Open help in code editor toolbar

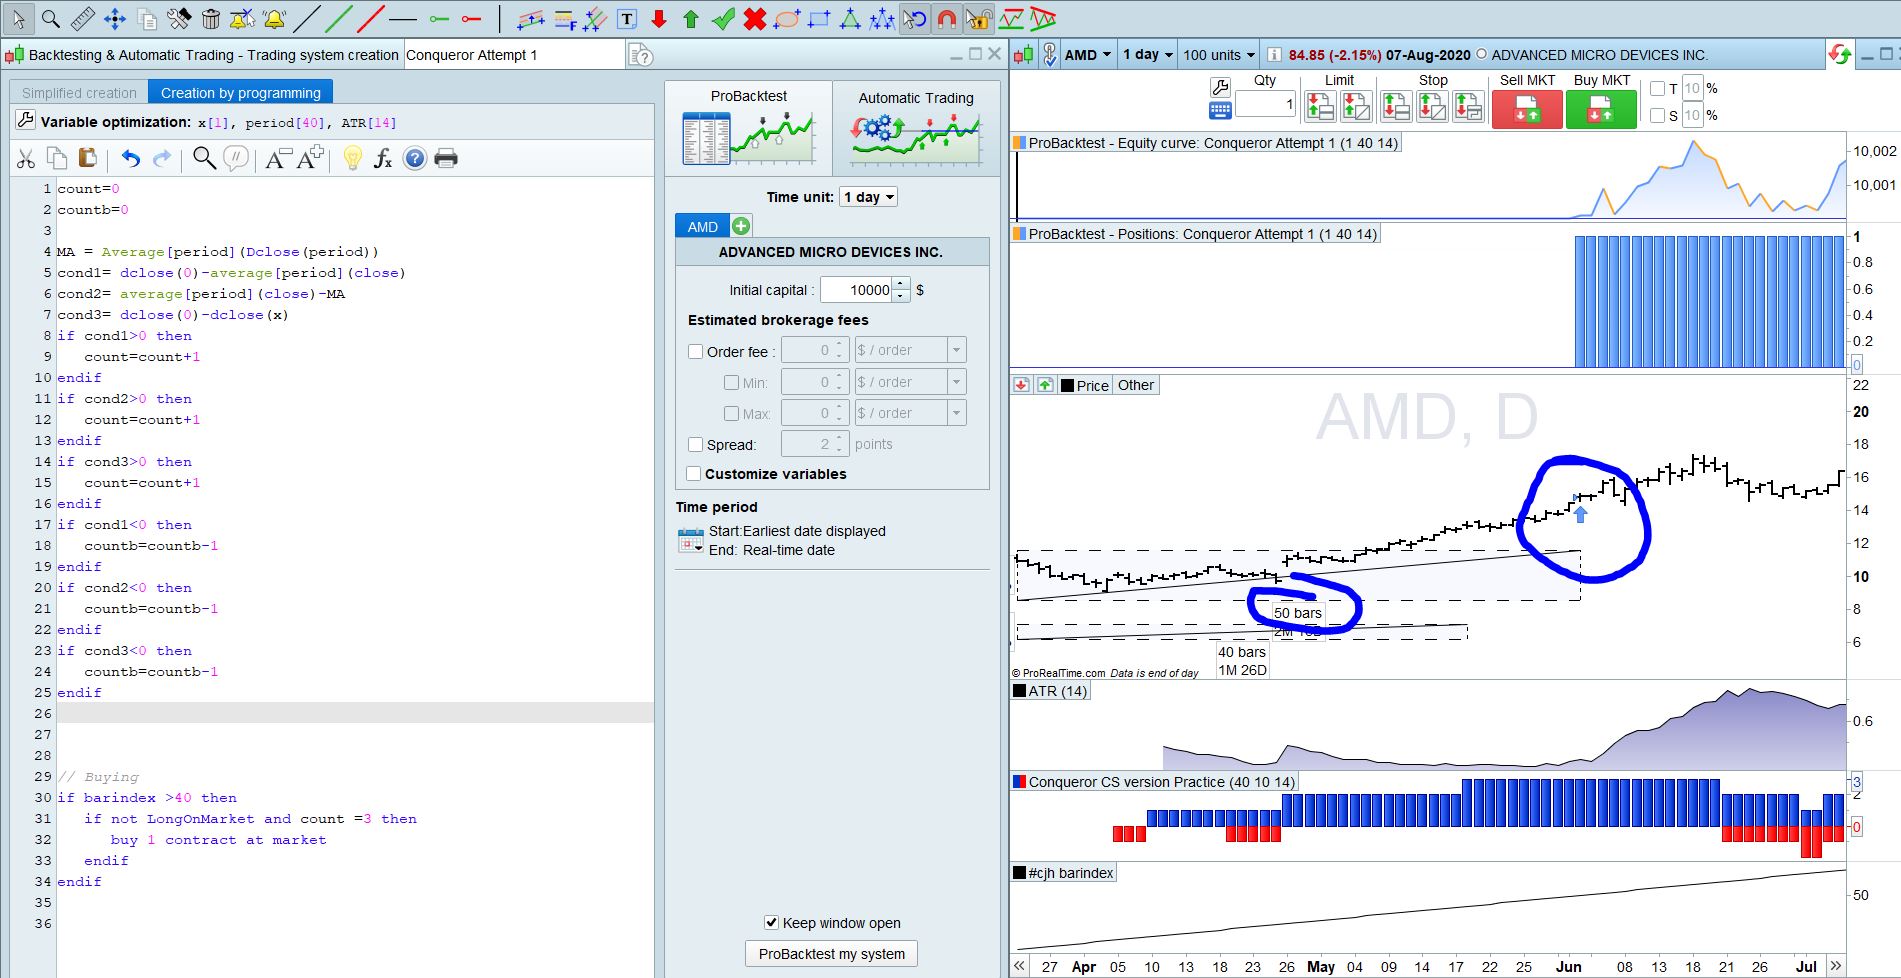415,158
